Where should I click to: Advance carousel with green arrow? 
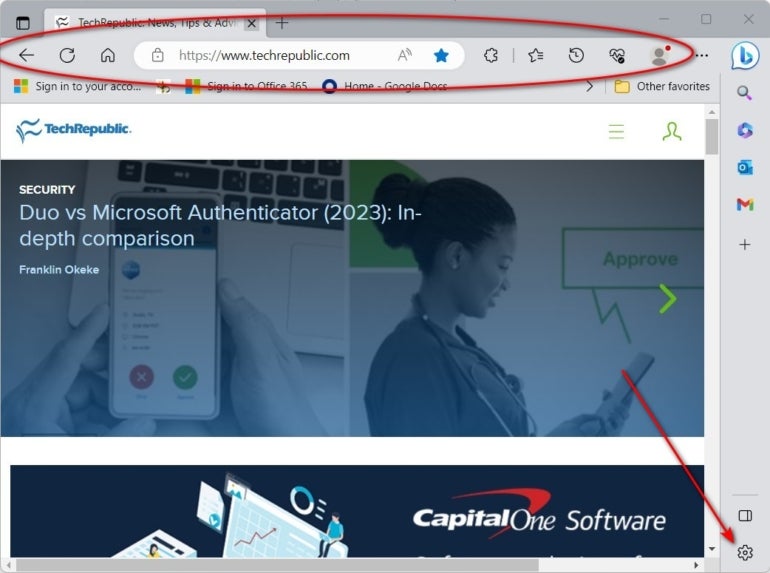tap(668, 299)
